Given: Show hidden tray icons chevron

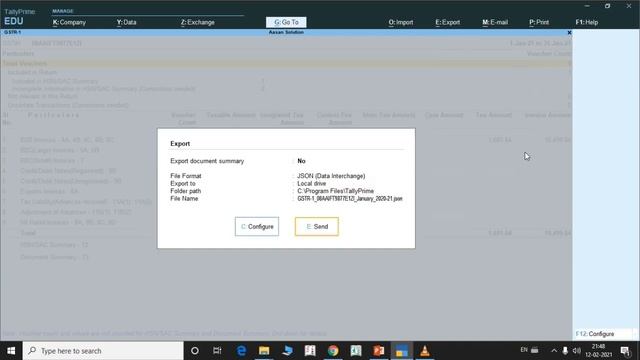Looking at the screenshot, I should pos(554,351).
